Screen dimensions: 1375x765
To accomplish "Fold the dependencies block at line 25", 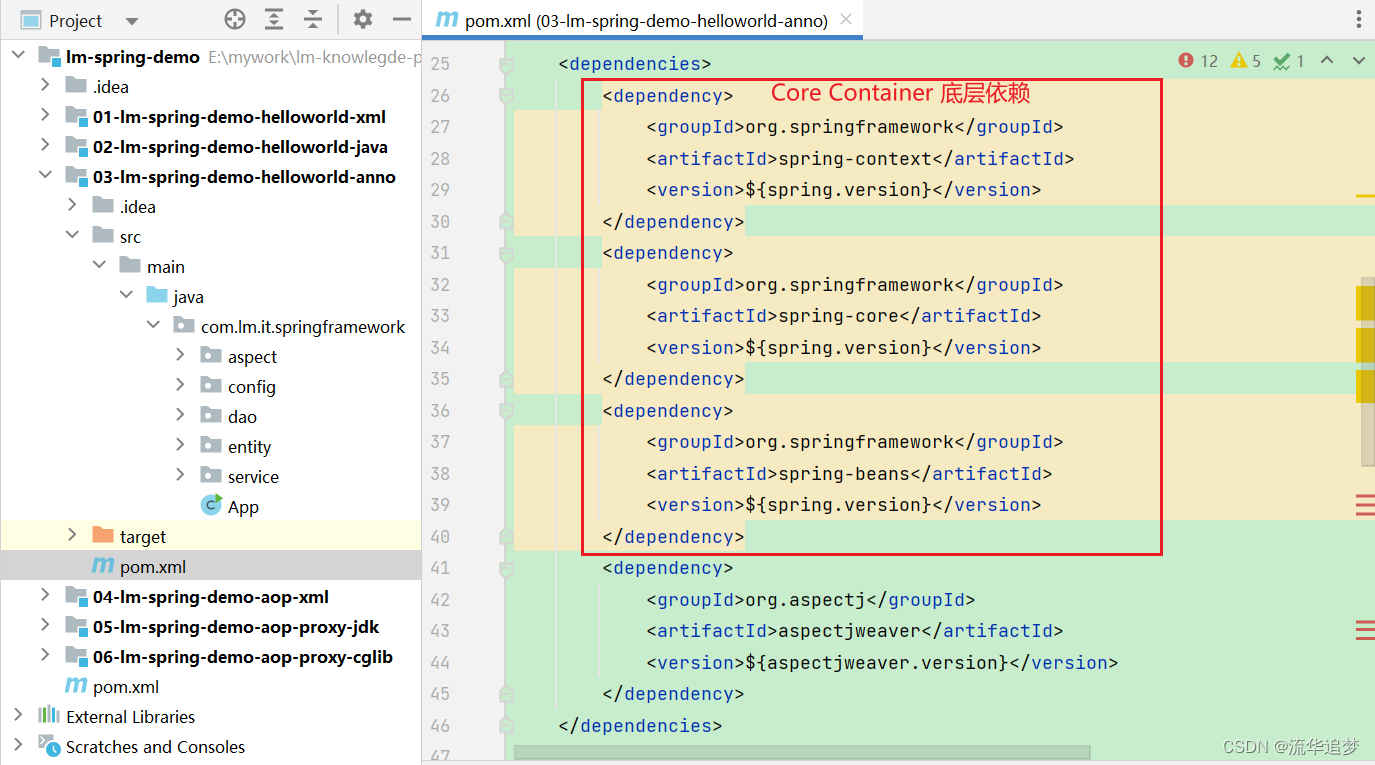I will 506,64.
